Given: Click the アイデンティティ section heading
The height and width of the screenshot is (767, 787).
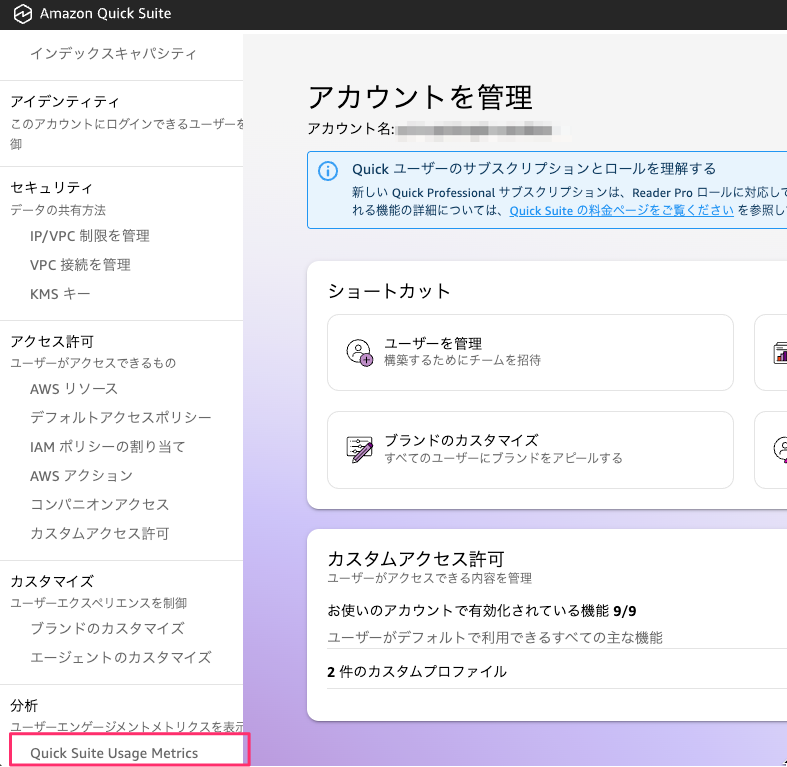Looking at the screenshot, I should 65,102.
